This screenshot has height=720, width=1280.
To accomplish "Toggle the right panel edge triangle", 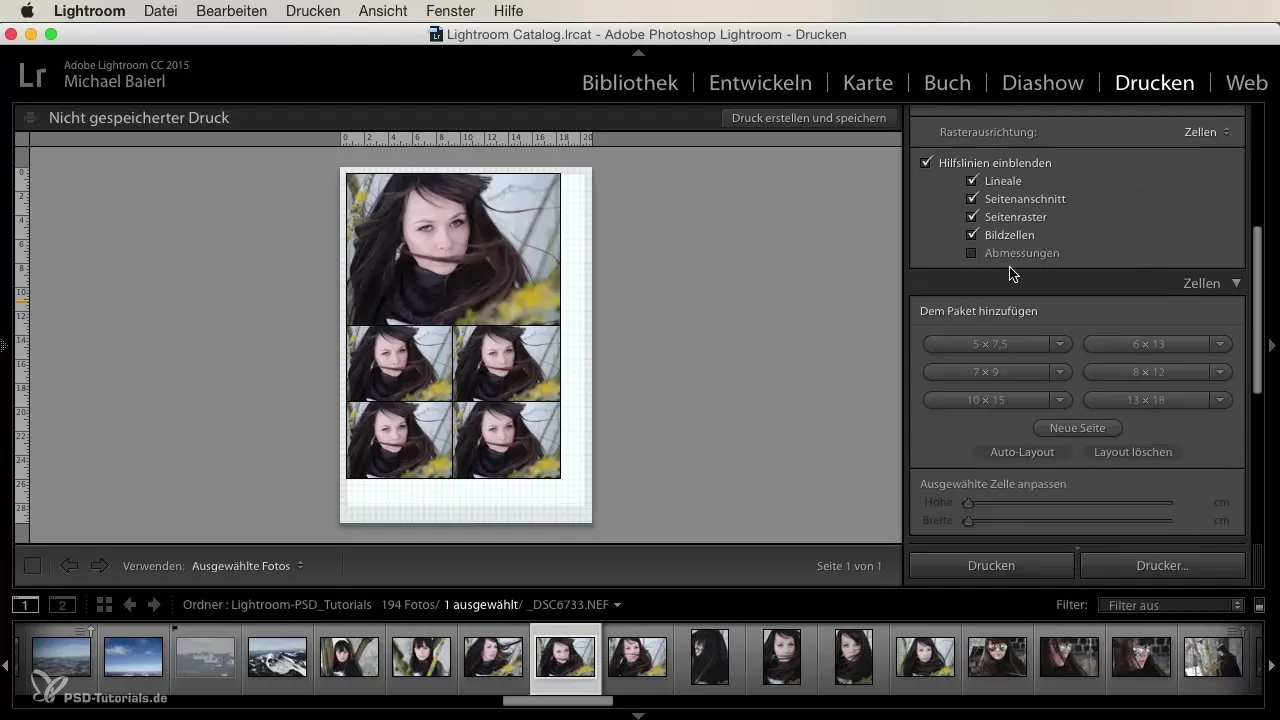I will tap(1273, 345).
